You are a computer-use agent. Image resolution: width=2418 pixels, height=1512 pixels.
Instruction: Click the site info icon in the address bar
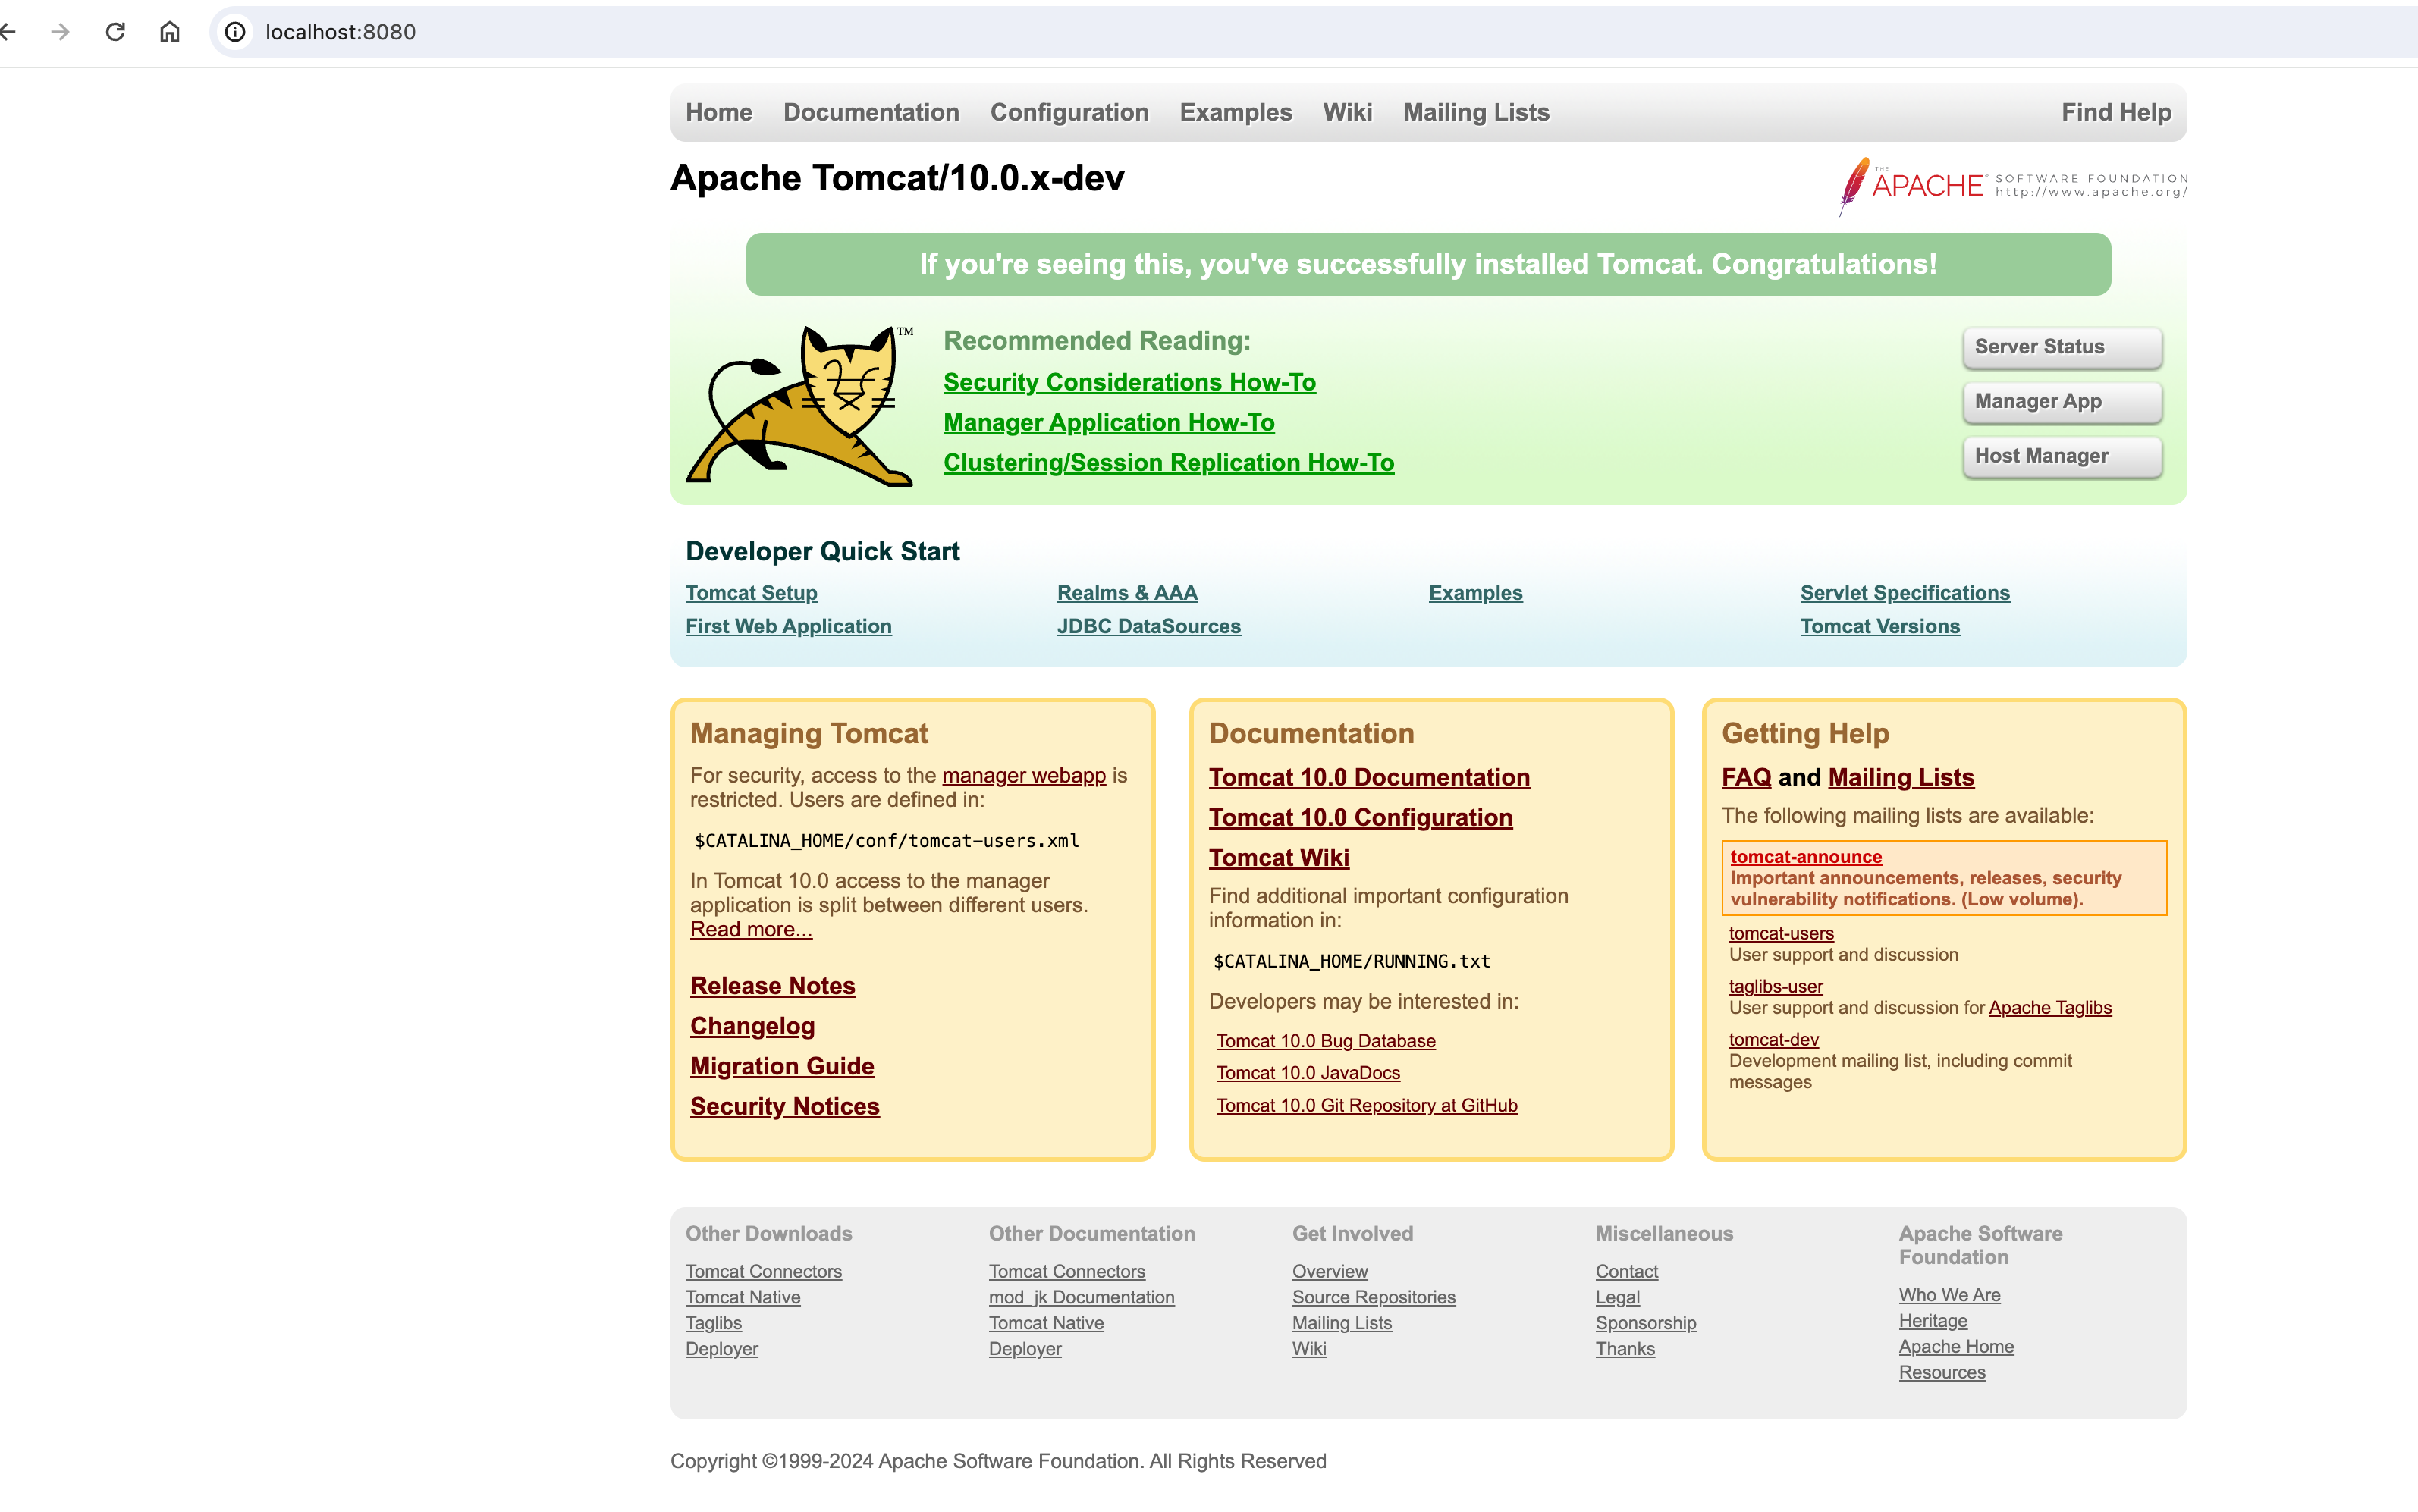point(235,32)
